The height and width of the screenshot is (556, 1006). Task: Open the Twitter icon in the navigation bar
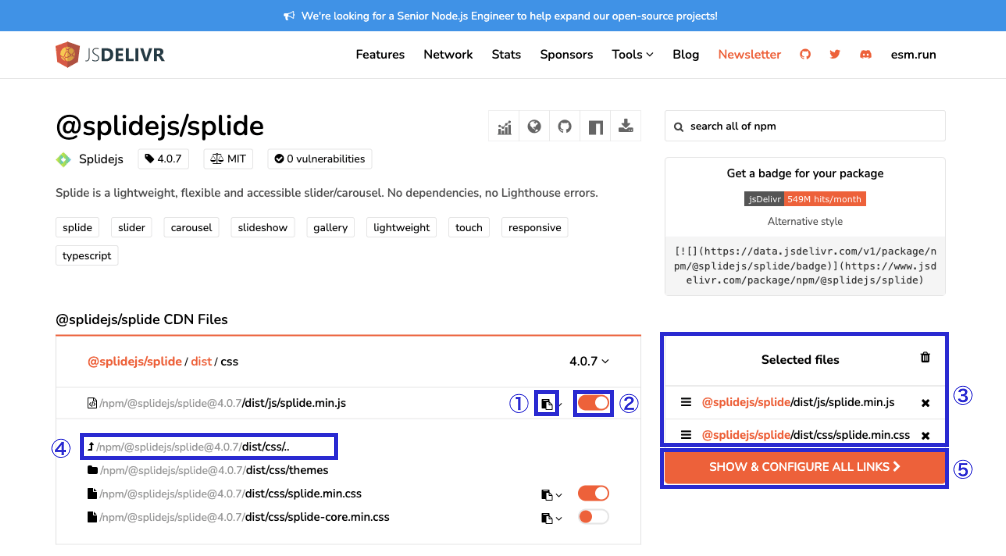[x=835, y=55]
